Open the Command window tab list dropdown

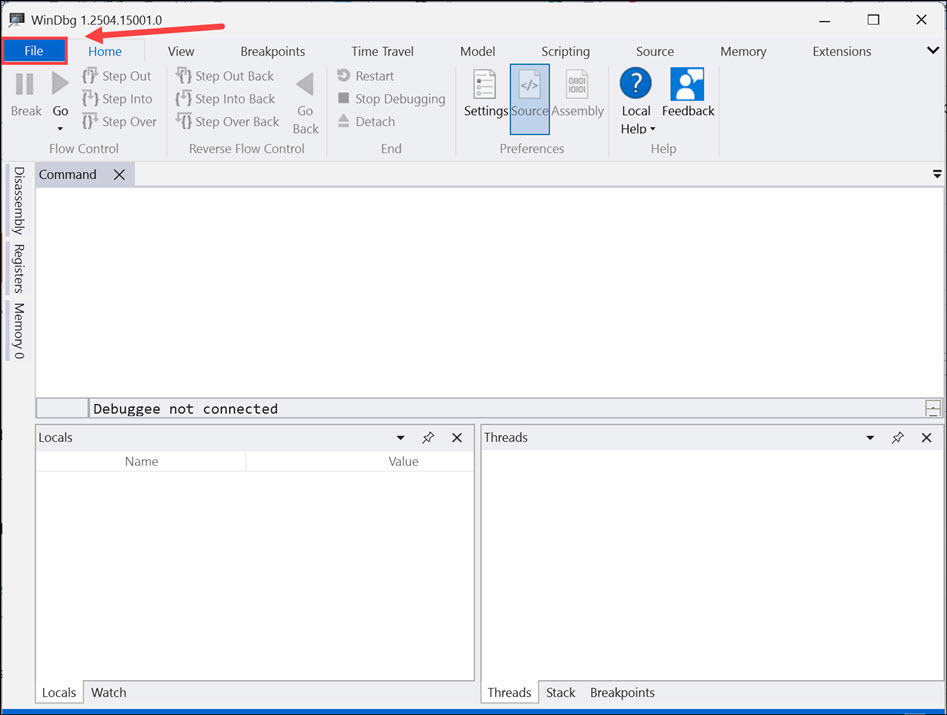937,175
